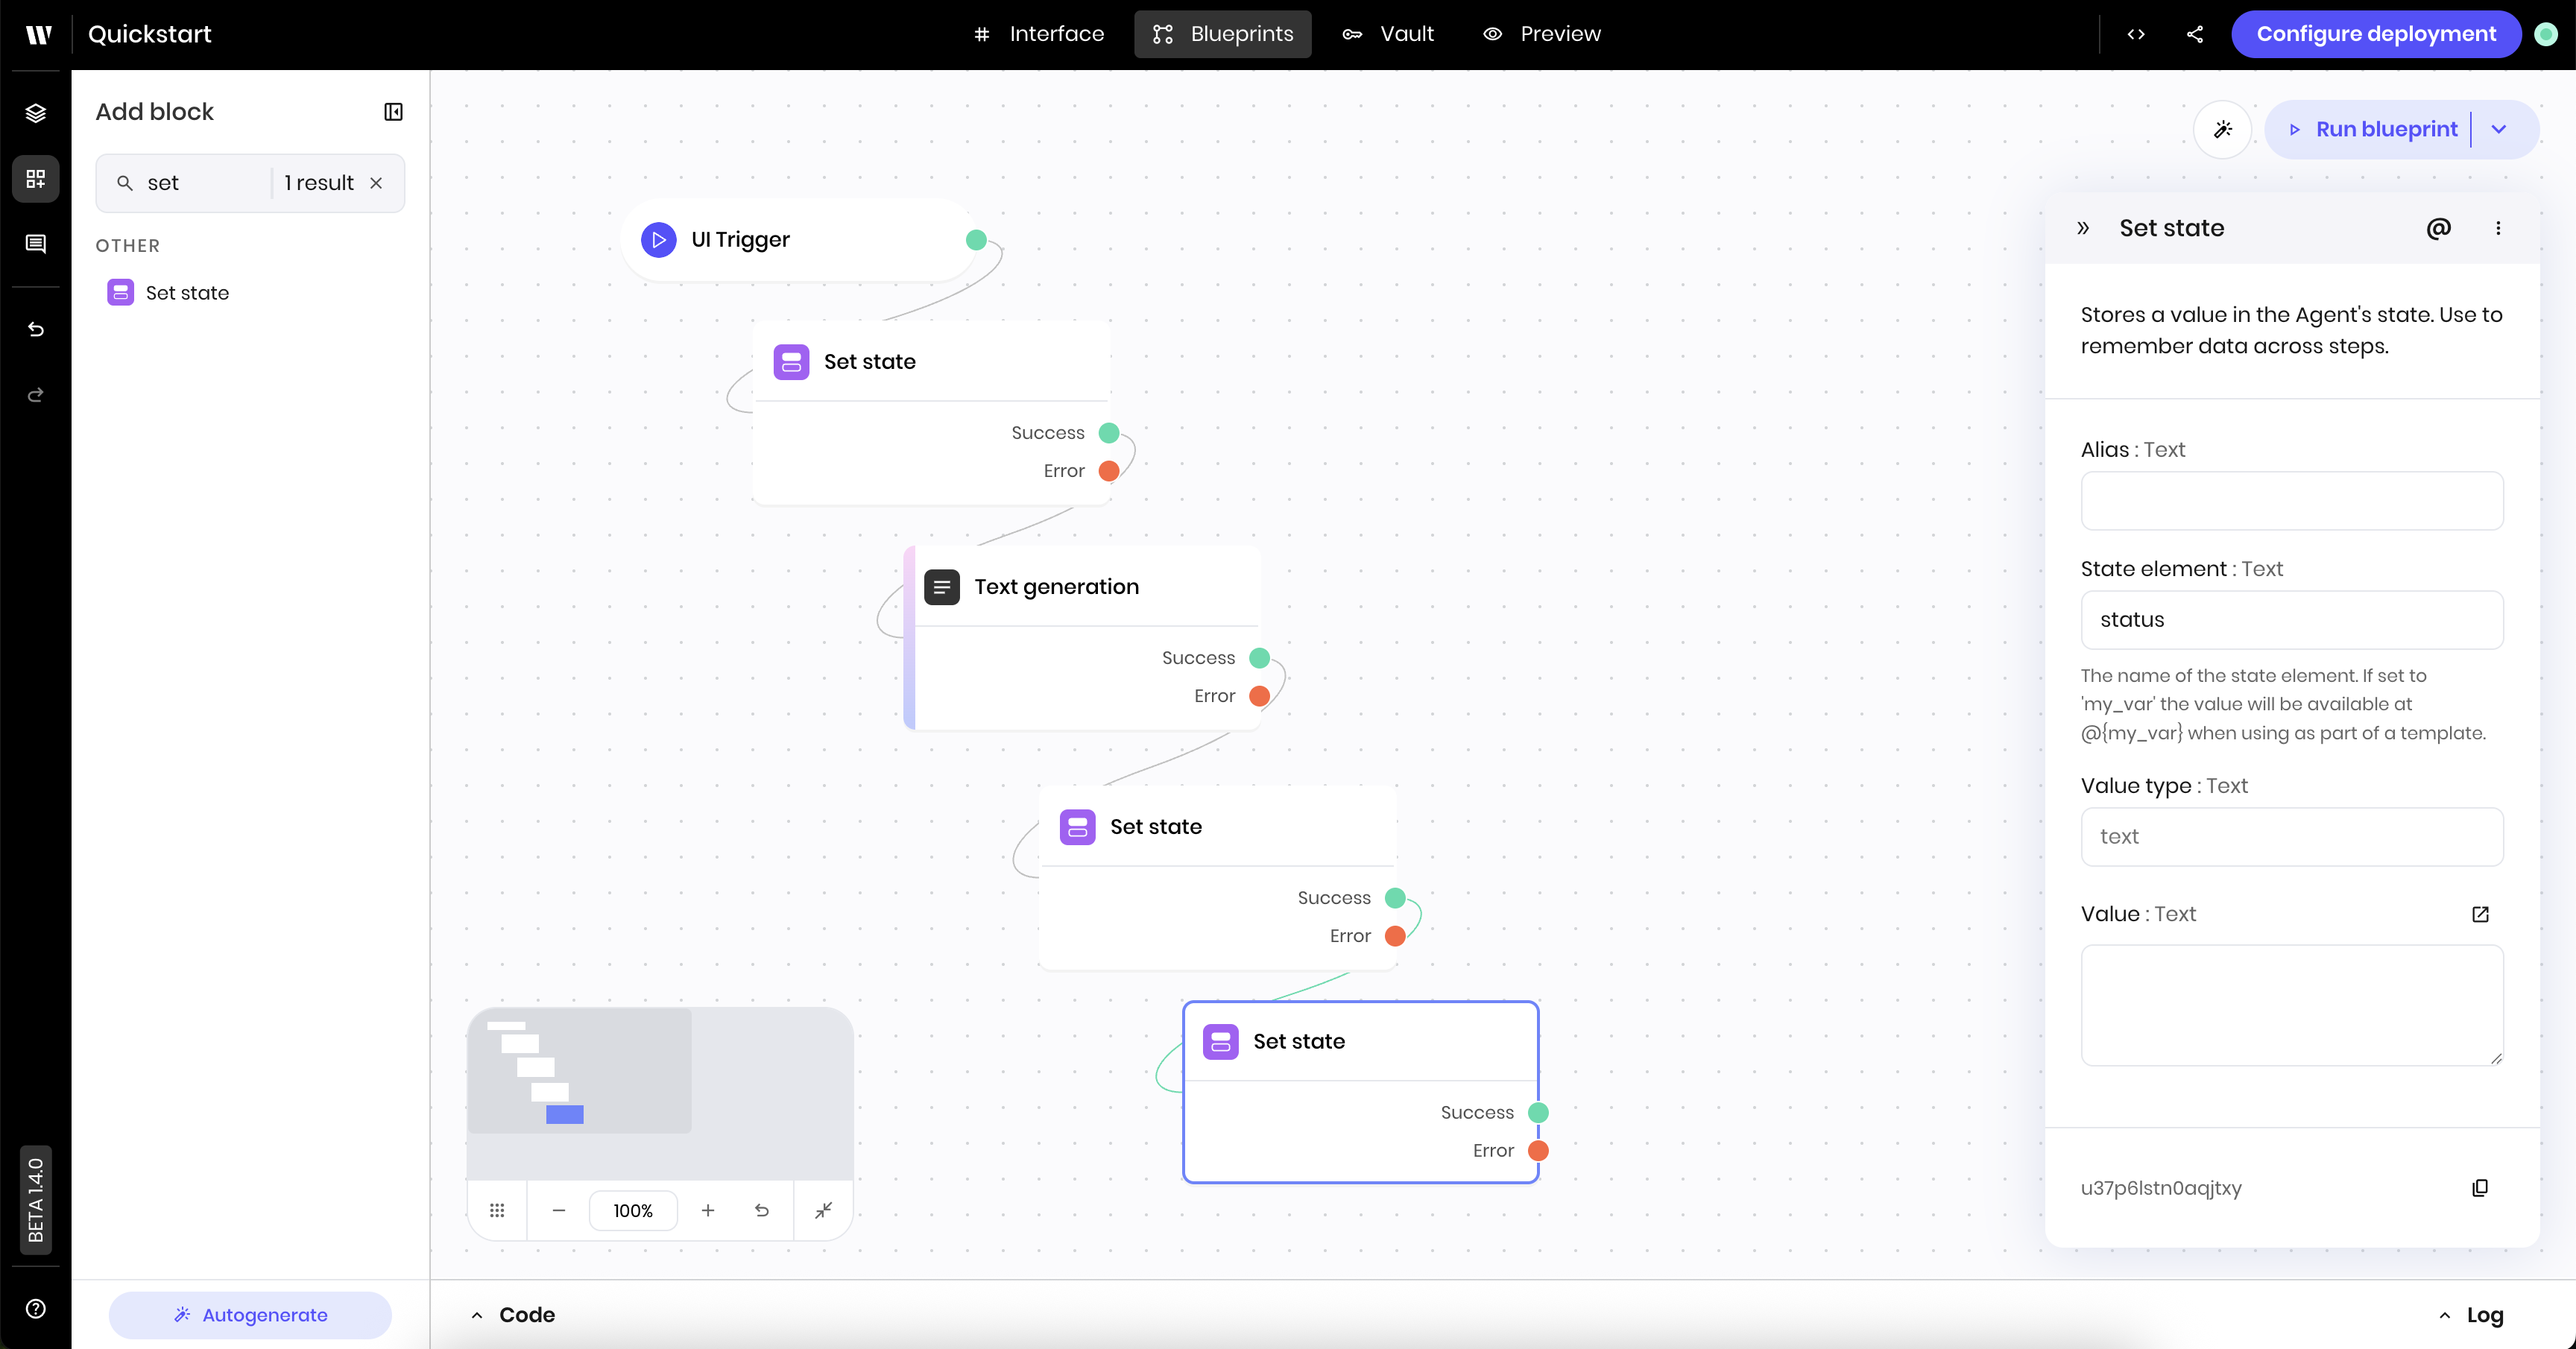The height and width of the screenshot is (1349, 2576).
Task: Click the Add block sidebar icon
Action: tap(36, 179)
